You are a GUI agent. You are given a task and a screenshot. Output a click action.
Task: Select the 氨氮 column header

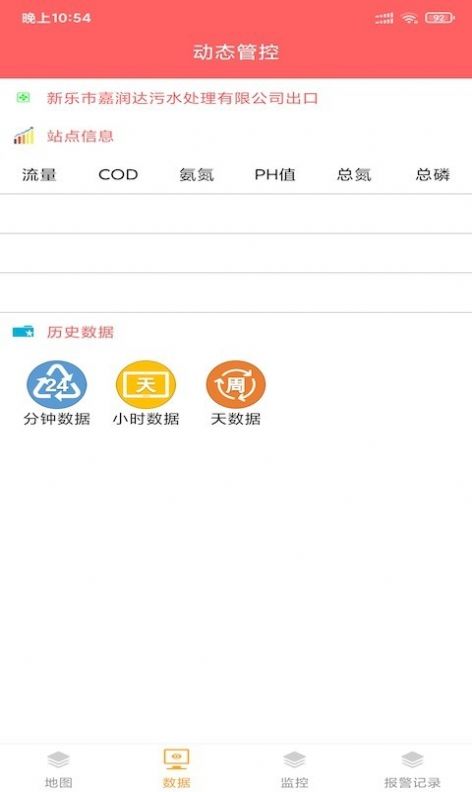197,175
